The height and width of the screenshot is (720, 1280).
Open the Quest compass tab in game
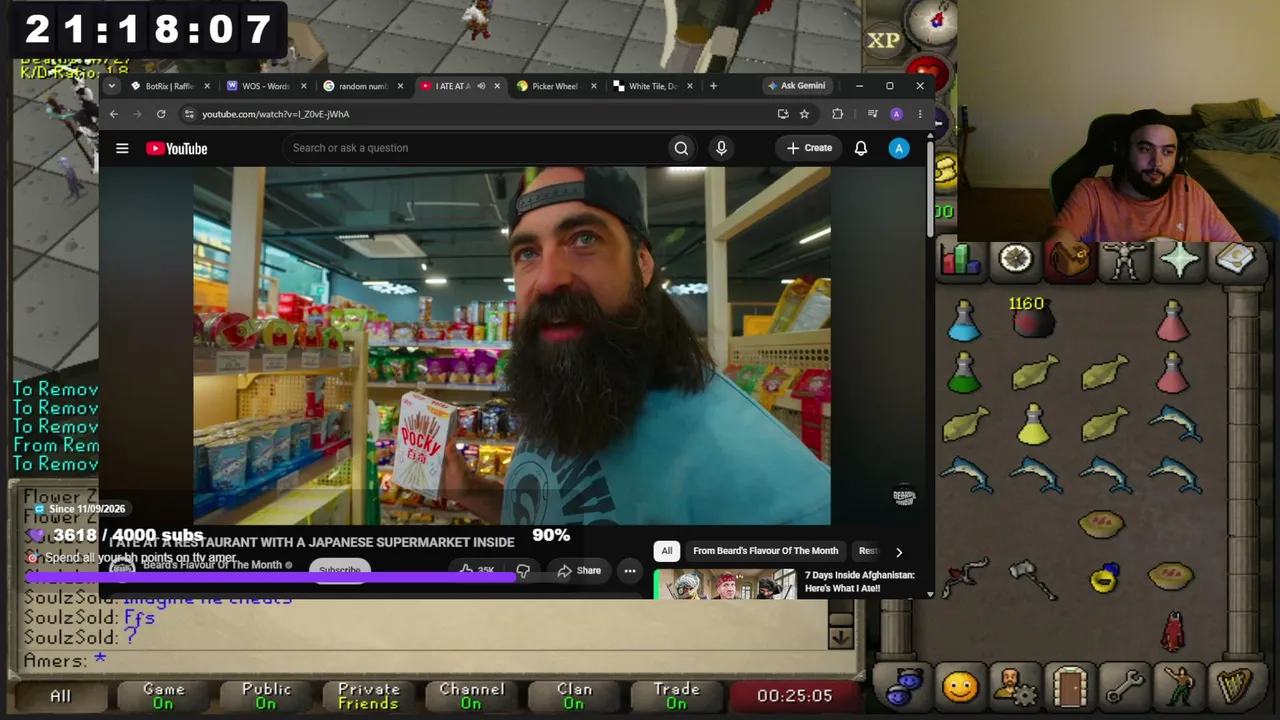pyautogui.click(x=1016, y=260)
